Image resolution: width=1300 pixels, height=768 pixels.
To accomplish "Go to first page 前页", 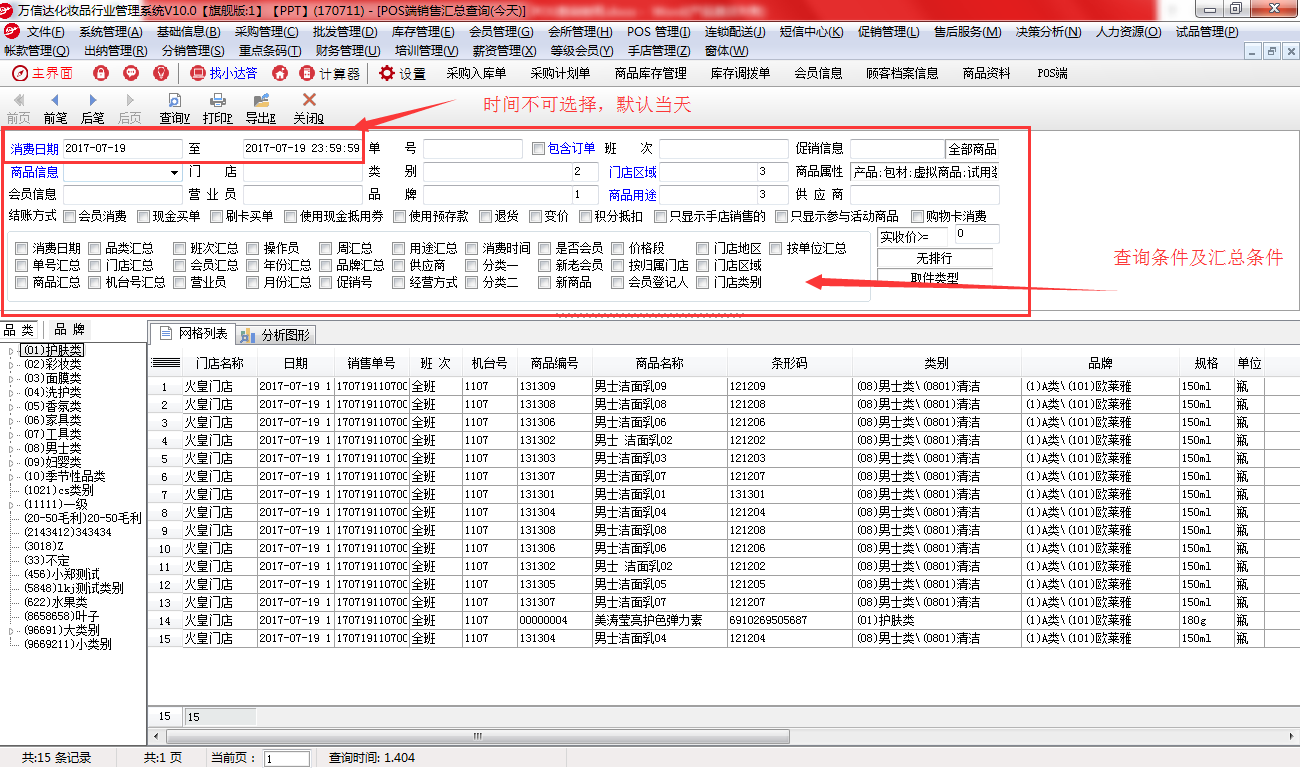I will (x=18, y=108).
